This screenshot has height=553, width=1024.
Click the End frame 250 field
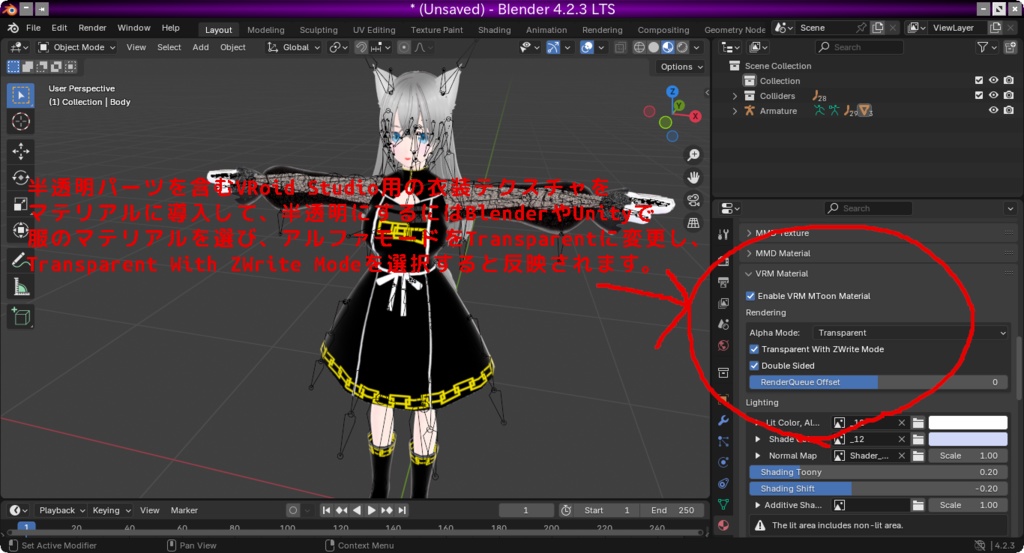pyautogui.click(x=672, y=510)
